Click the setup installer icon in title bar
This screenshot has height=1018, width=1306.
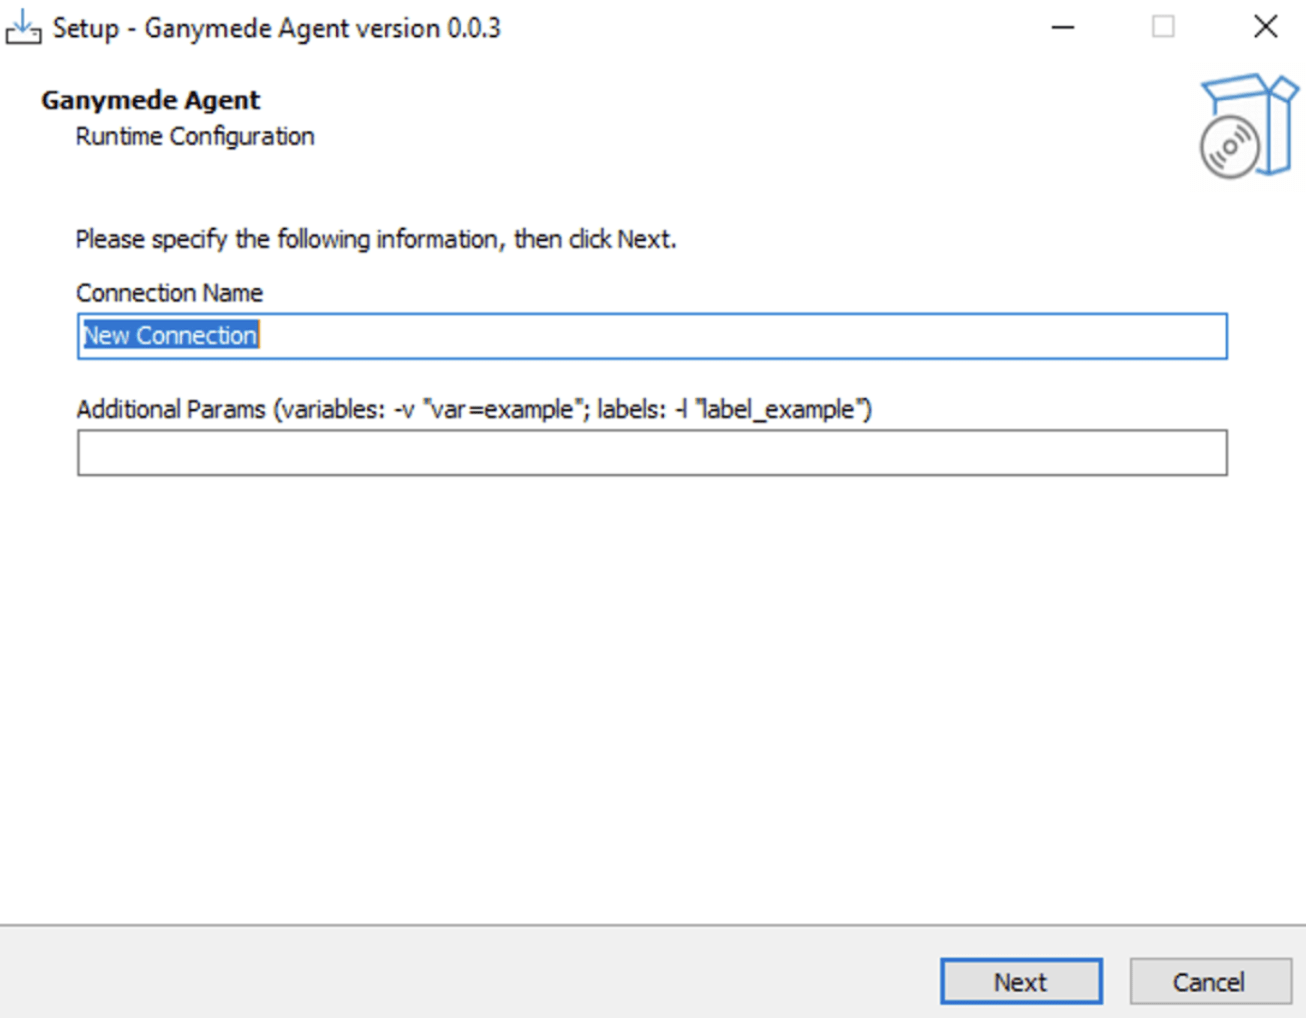pyautogui.click(x=23, y=28)
